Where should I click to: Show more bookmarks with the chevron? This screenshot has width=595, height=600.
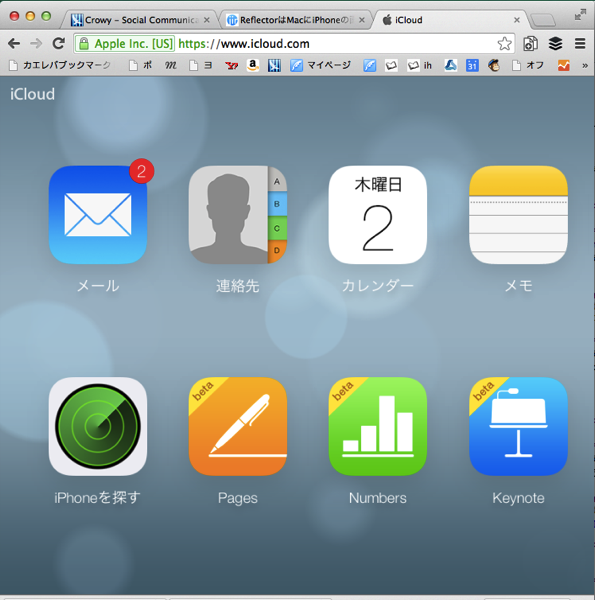tap(585, 66)
